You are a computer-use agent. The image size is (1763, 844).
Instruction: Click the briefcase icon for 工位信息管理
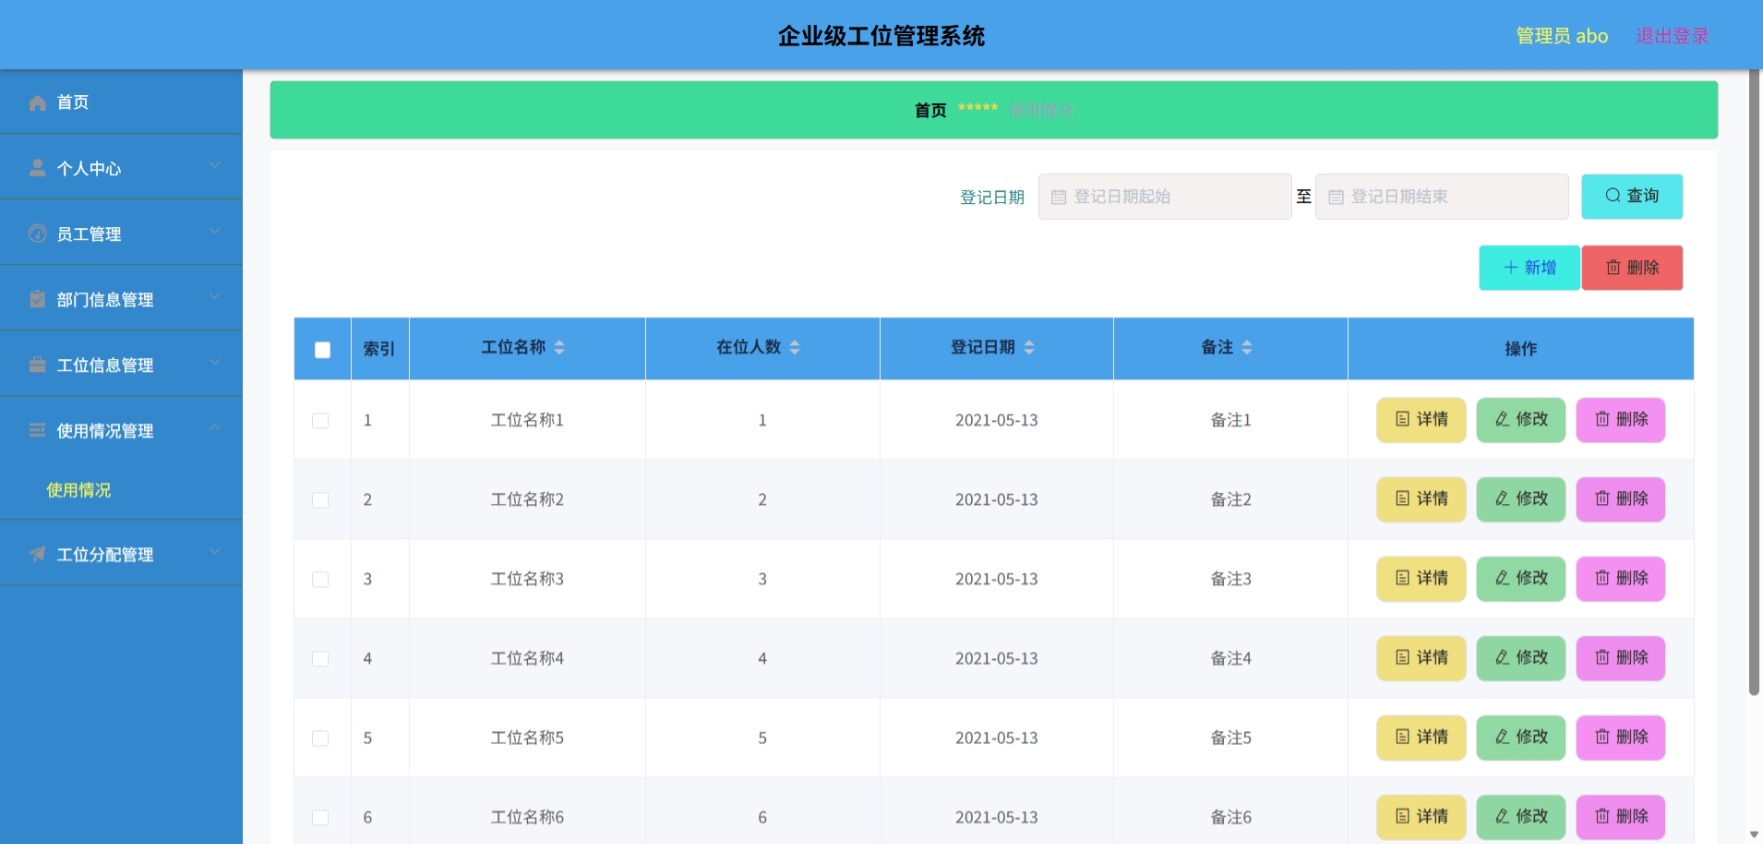pos(37,365)
